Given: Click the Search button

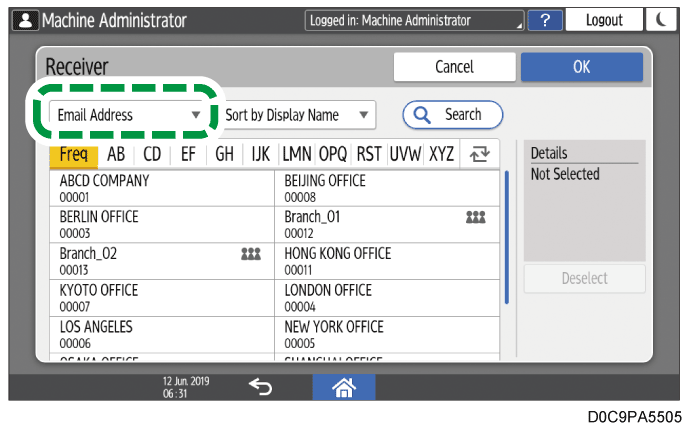Looking at the screenshot, I should (452, 115).
